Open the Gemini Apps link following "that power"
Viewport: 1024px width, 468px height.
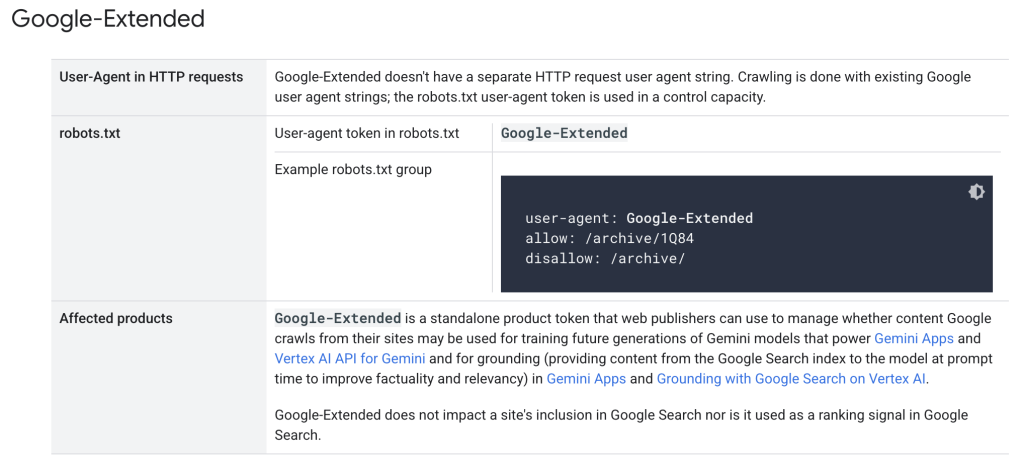click(x=914, y=339)
